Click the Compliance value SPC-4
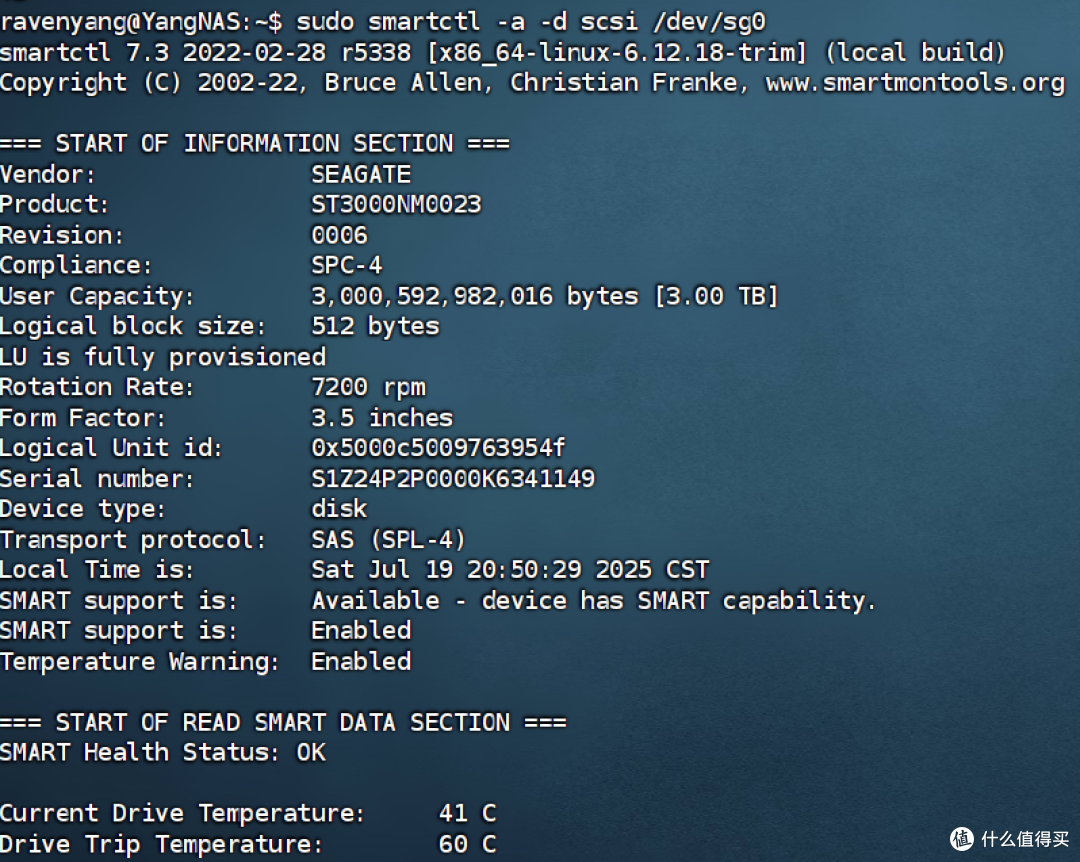Image resolution: width=1080 pixels, height=862 pixels. pos(346,265)
